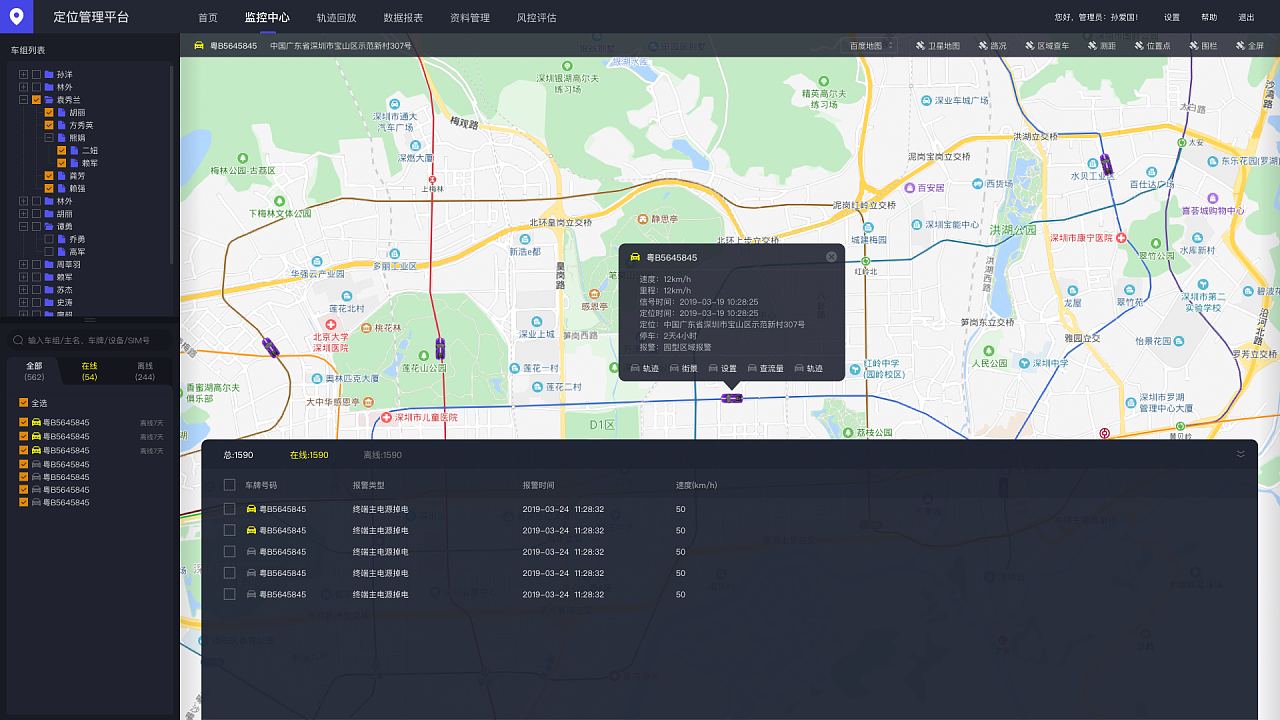
Task: Open the 风控评估 menu
Action: click(536, 18)
